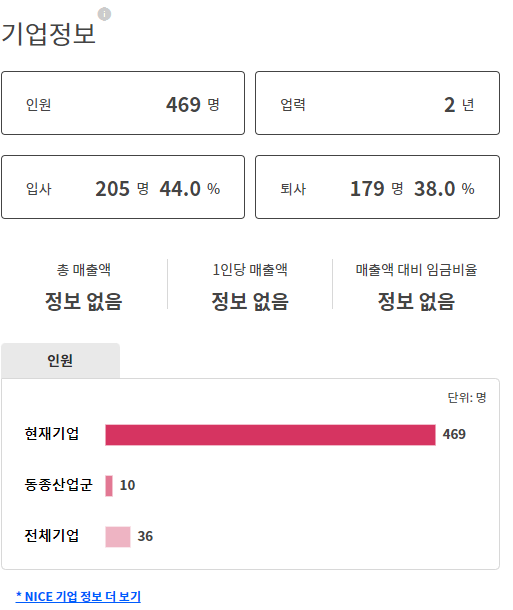The height and width of the screenshot is (610, 513).
Task: Select the 인원 tab above the chart
Action: pos(60,361)
